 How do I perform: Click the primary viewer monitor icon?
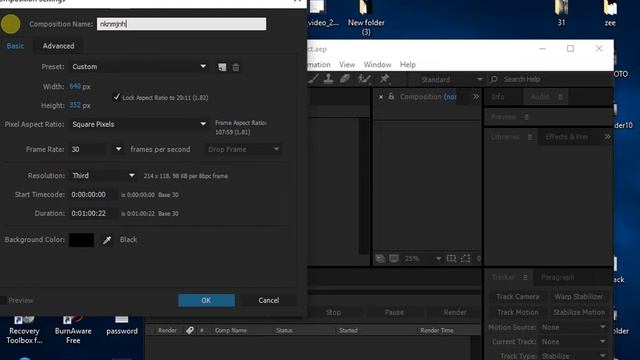tap(394, 259)
